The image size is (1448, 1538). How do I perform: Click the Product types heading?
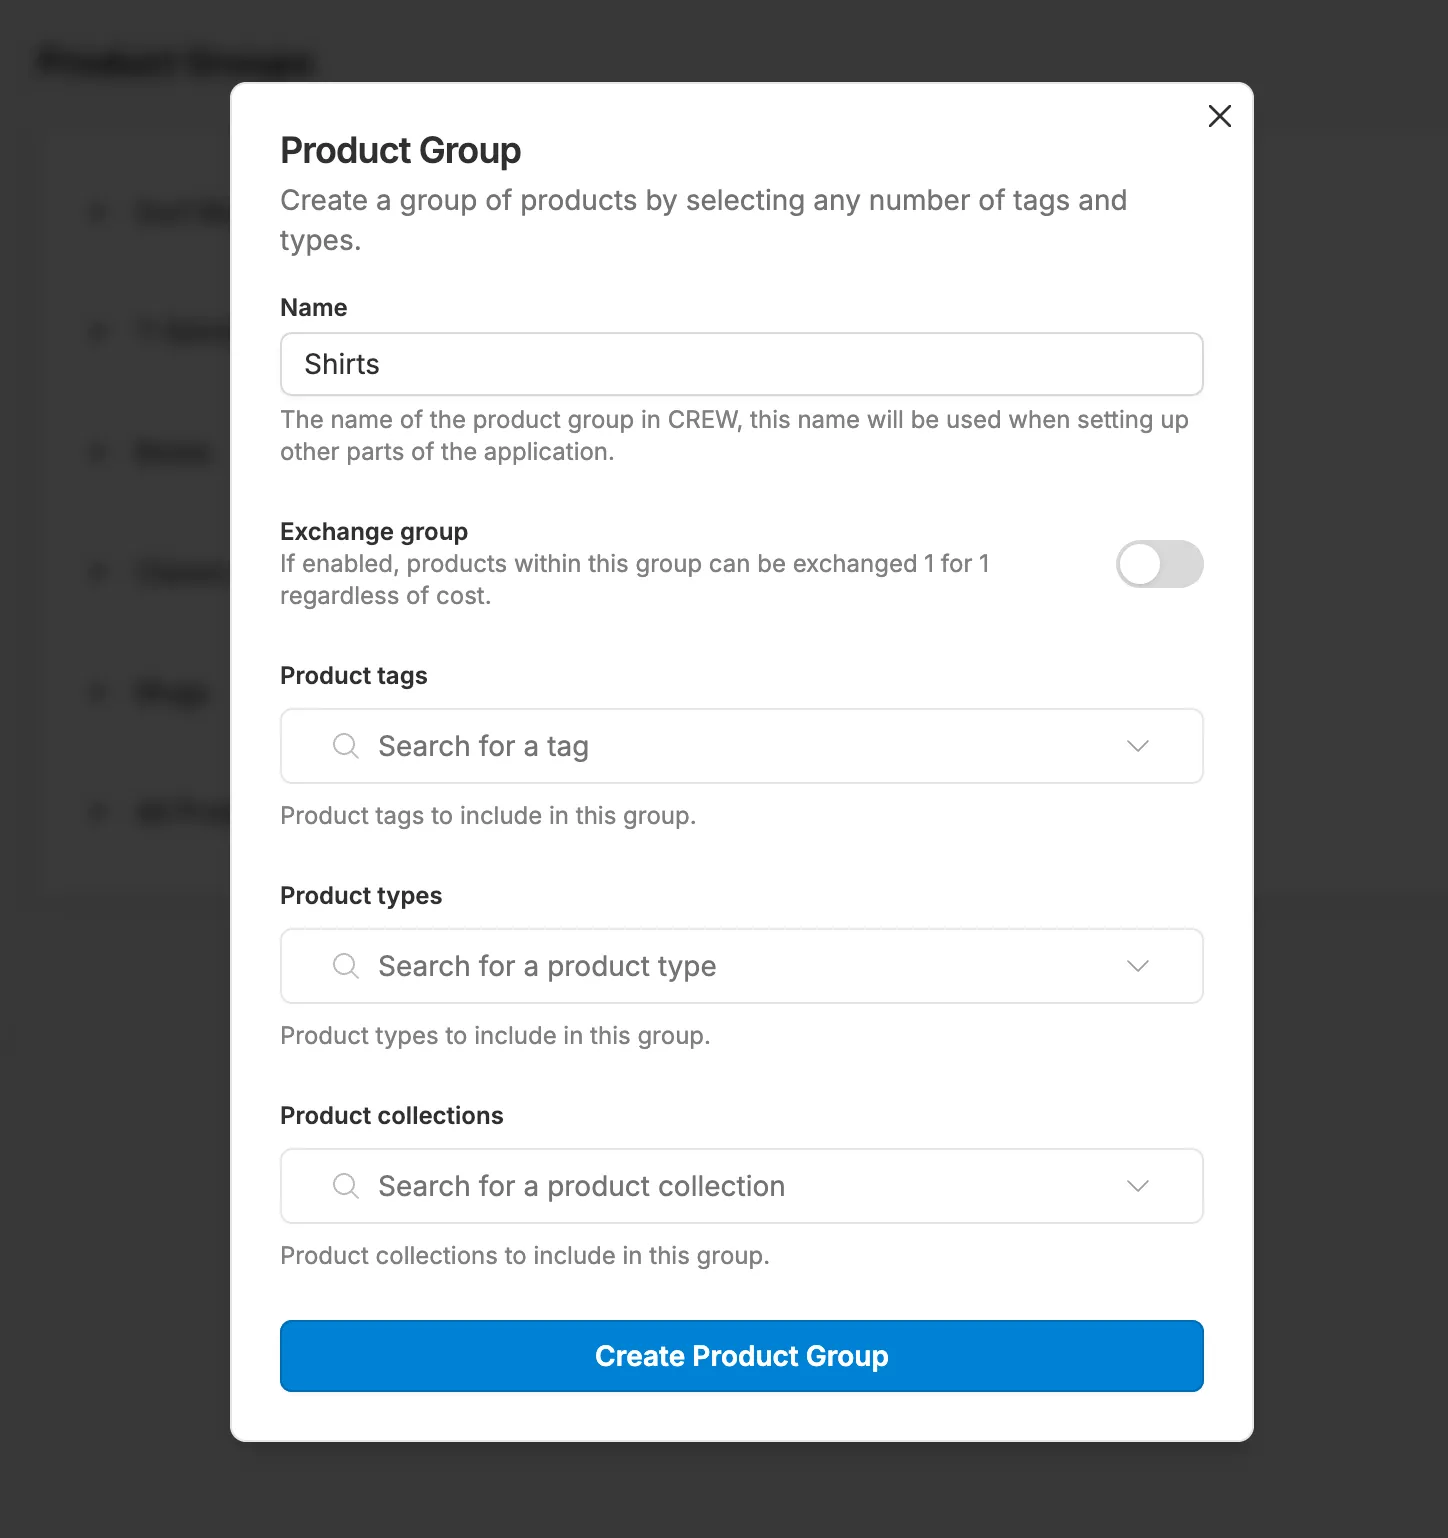pos(361,895)
